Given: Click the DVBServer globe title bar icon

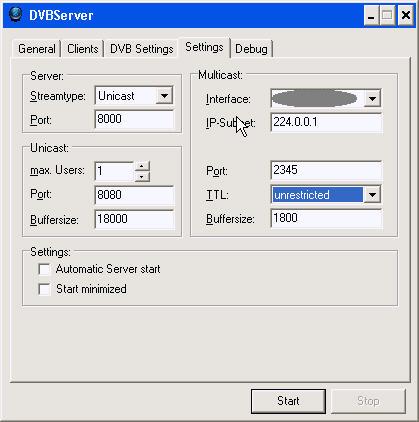Looking at the screenshot, I should pos(15,14).
